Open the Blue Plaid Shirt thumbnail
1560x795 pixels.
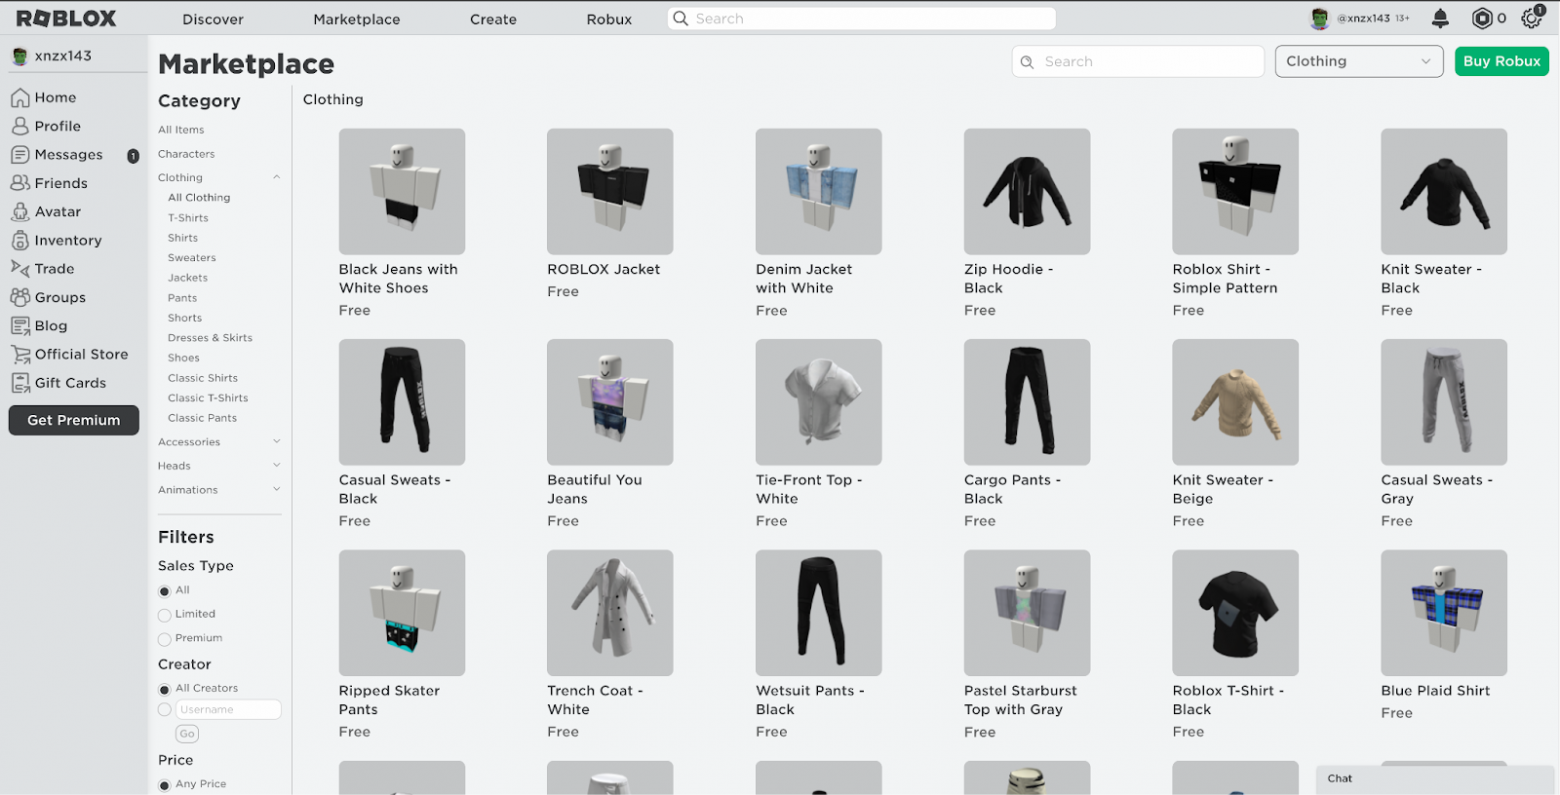coord(1444,613)
